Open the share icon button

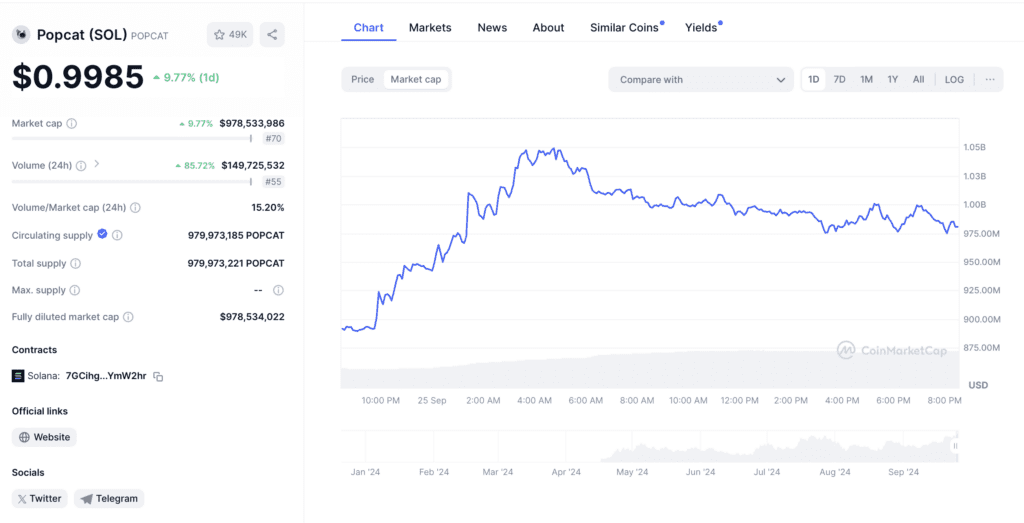coord(272,35)
